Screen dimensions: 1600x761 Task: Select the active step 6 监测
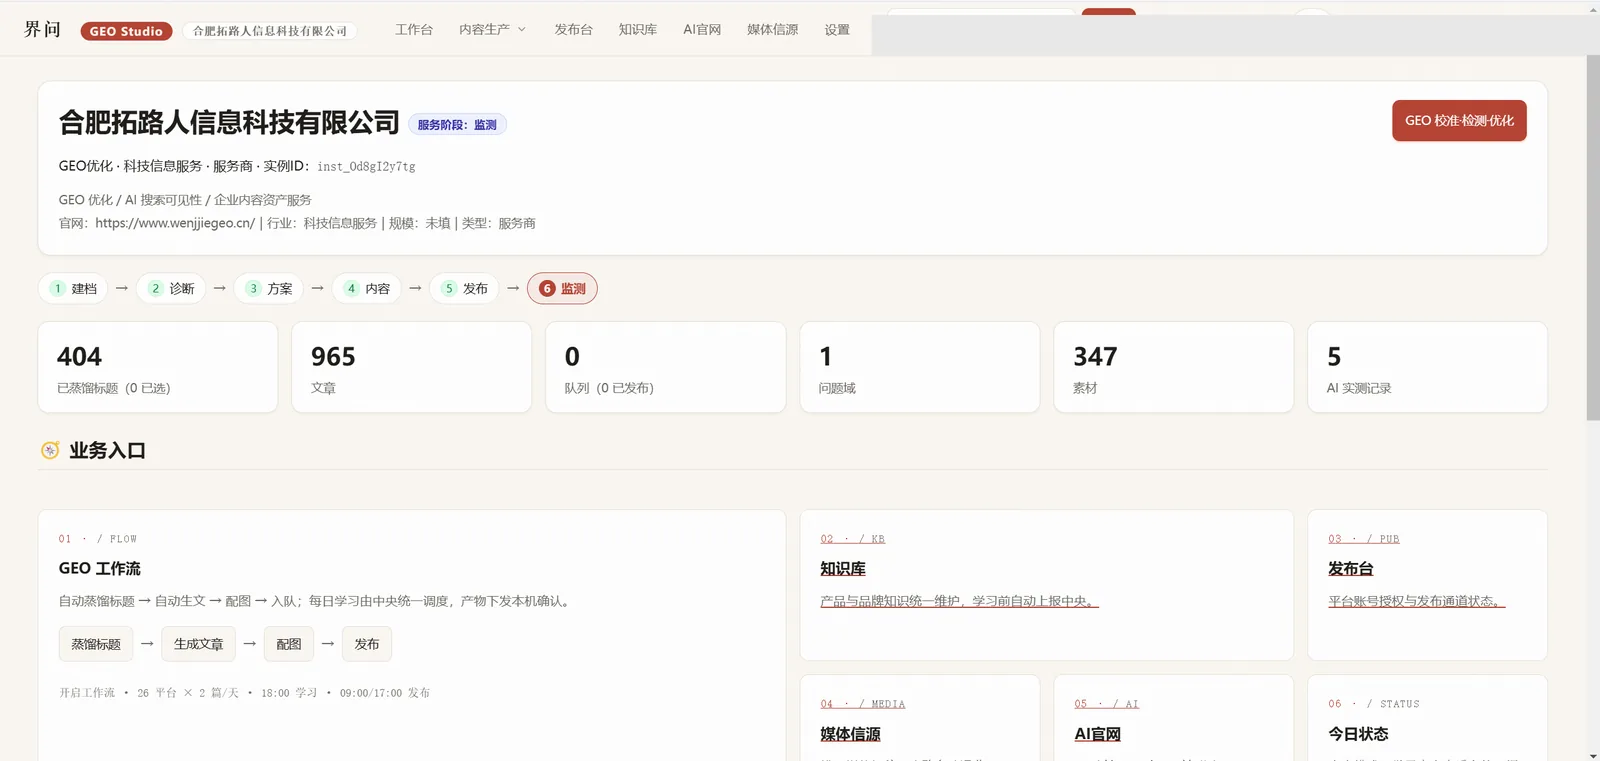[x=562, y=288]
